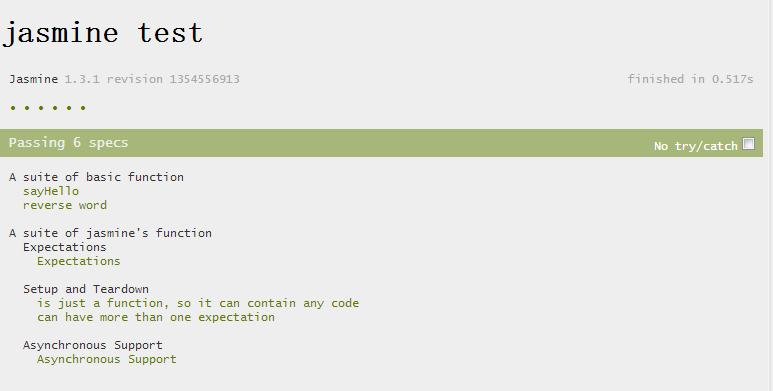The image size is (773, 391).
Task: Open the dark Asynchronous Support suite heading
Action: [x=93, y=345]
